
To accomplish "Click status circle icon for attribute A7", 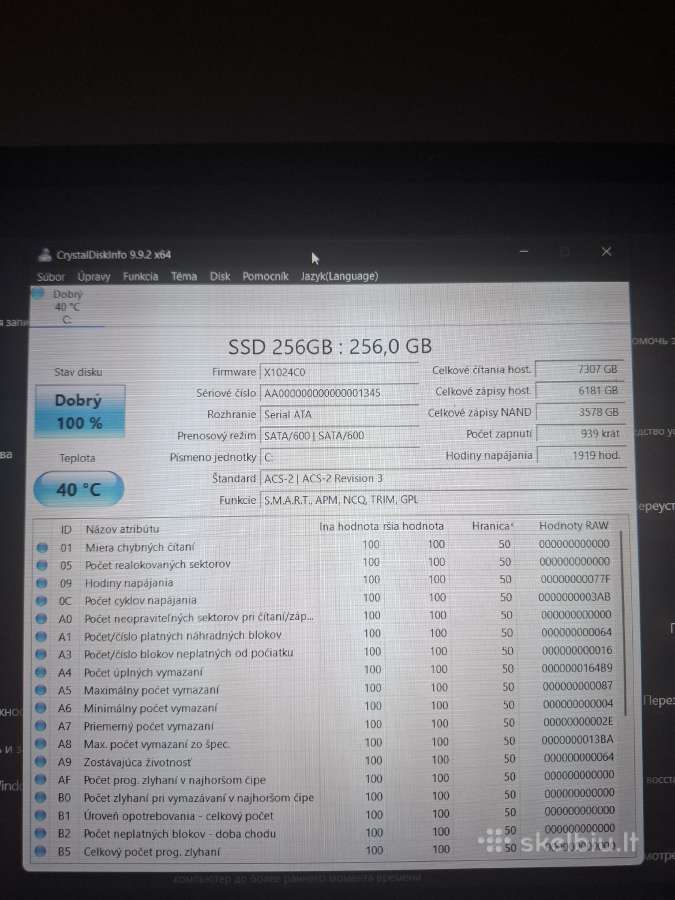I will click(x=40, y=726).
